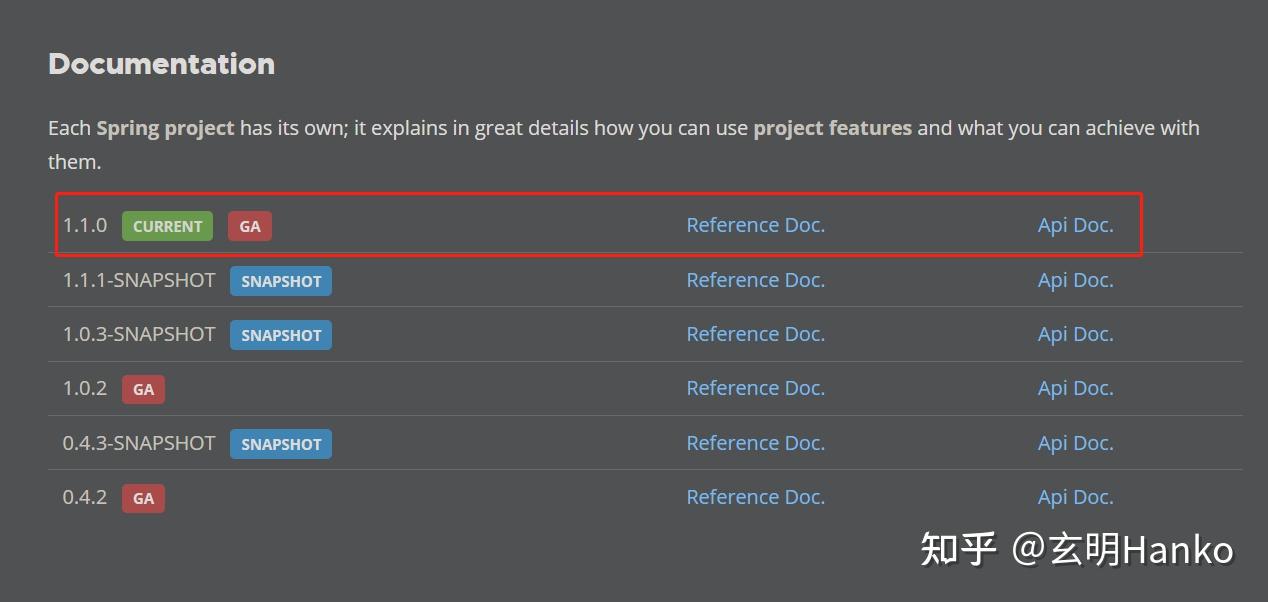This screenshot has height=602, width=1268.
Task: Click the GA badge beside version 1.0.2
Action: (x=143, y=389)
